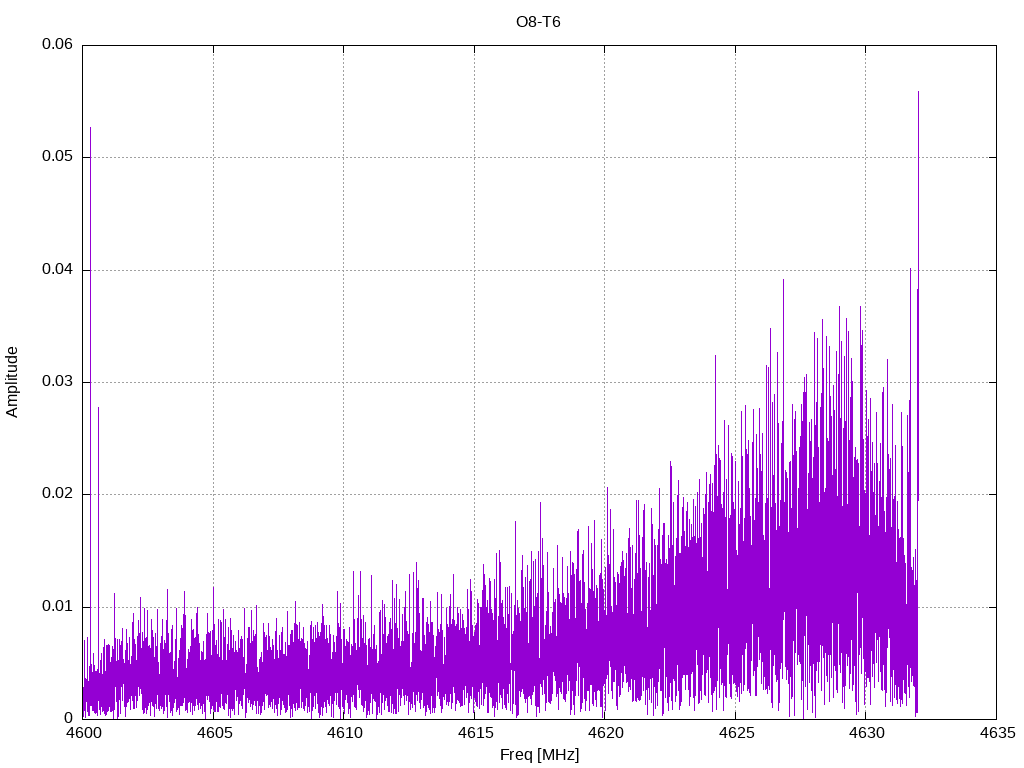
Task: Click the 4610 frequency tick label
Action: coord(344,734)
